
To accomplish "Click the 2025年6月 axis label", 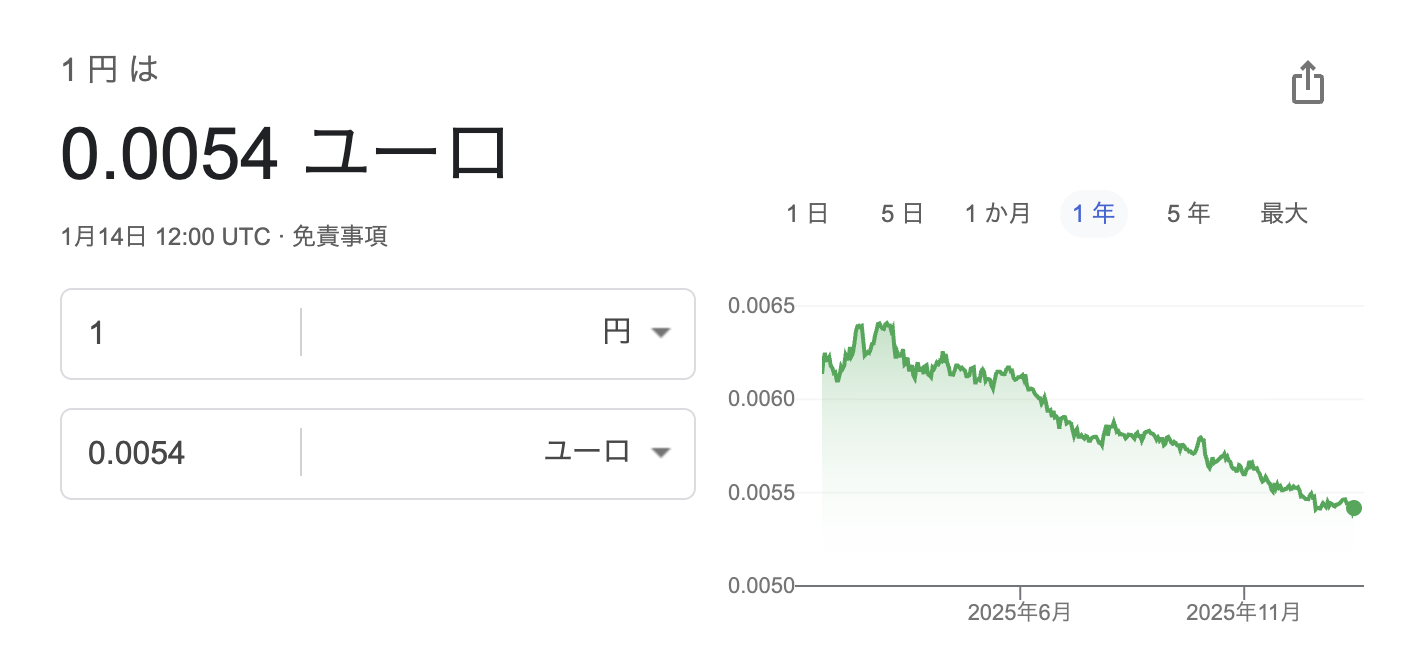I will [1019, 612].
